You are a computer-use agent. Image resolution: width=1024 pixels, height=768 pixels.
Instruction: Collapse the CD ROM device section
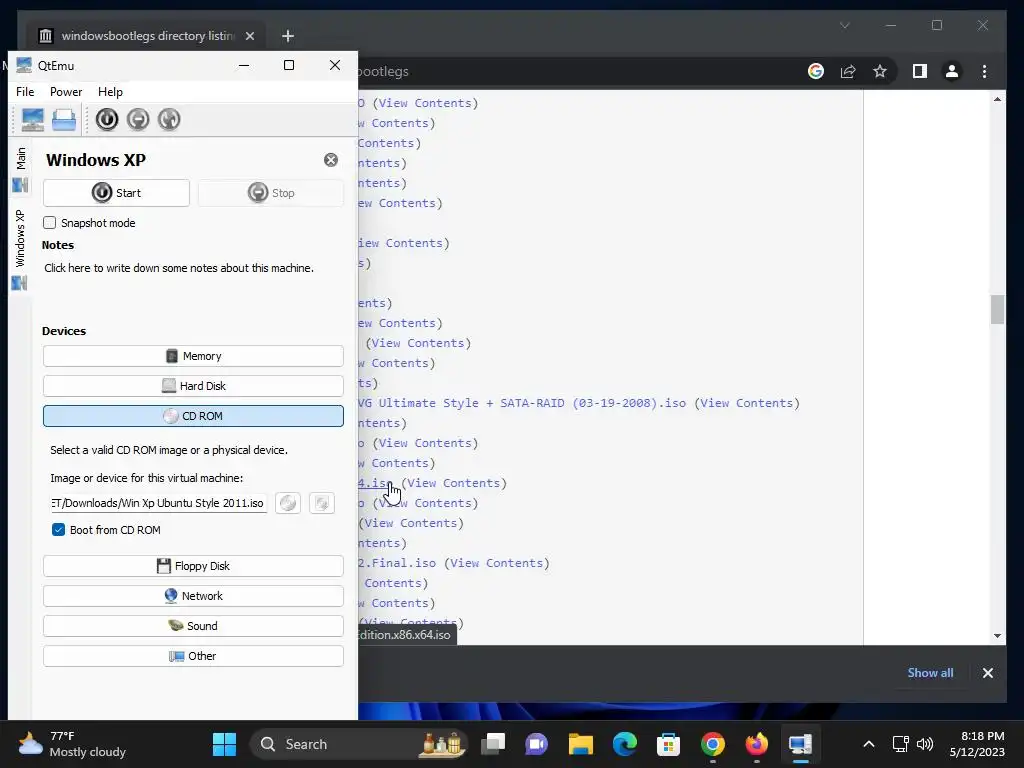pyautogui.click(x=193, y=416)
